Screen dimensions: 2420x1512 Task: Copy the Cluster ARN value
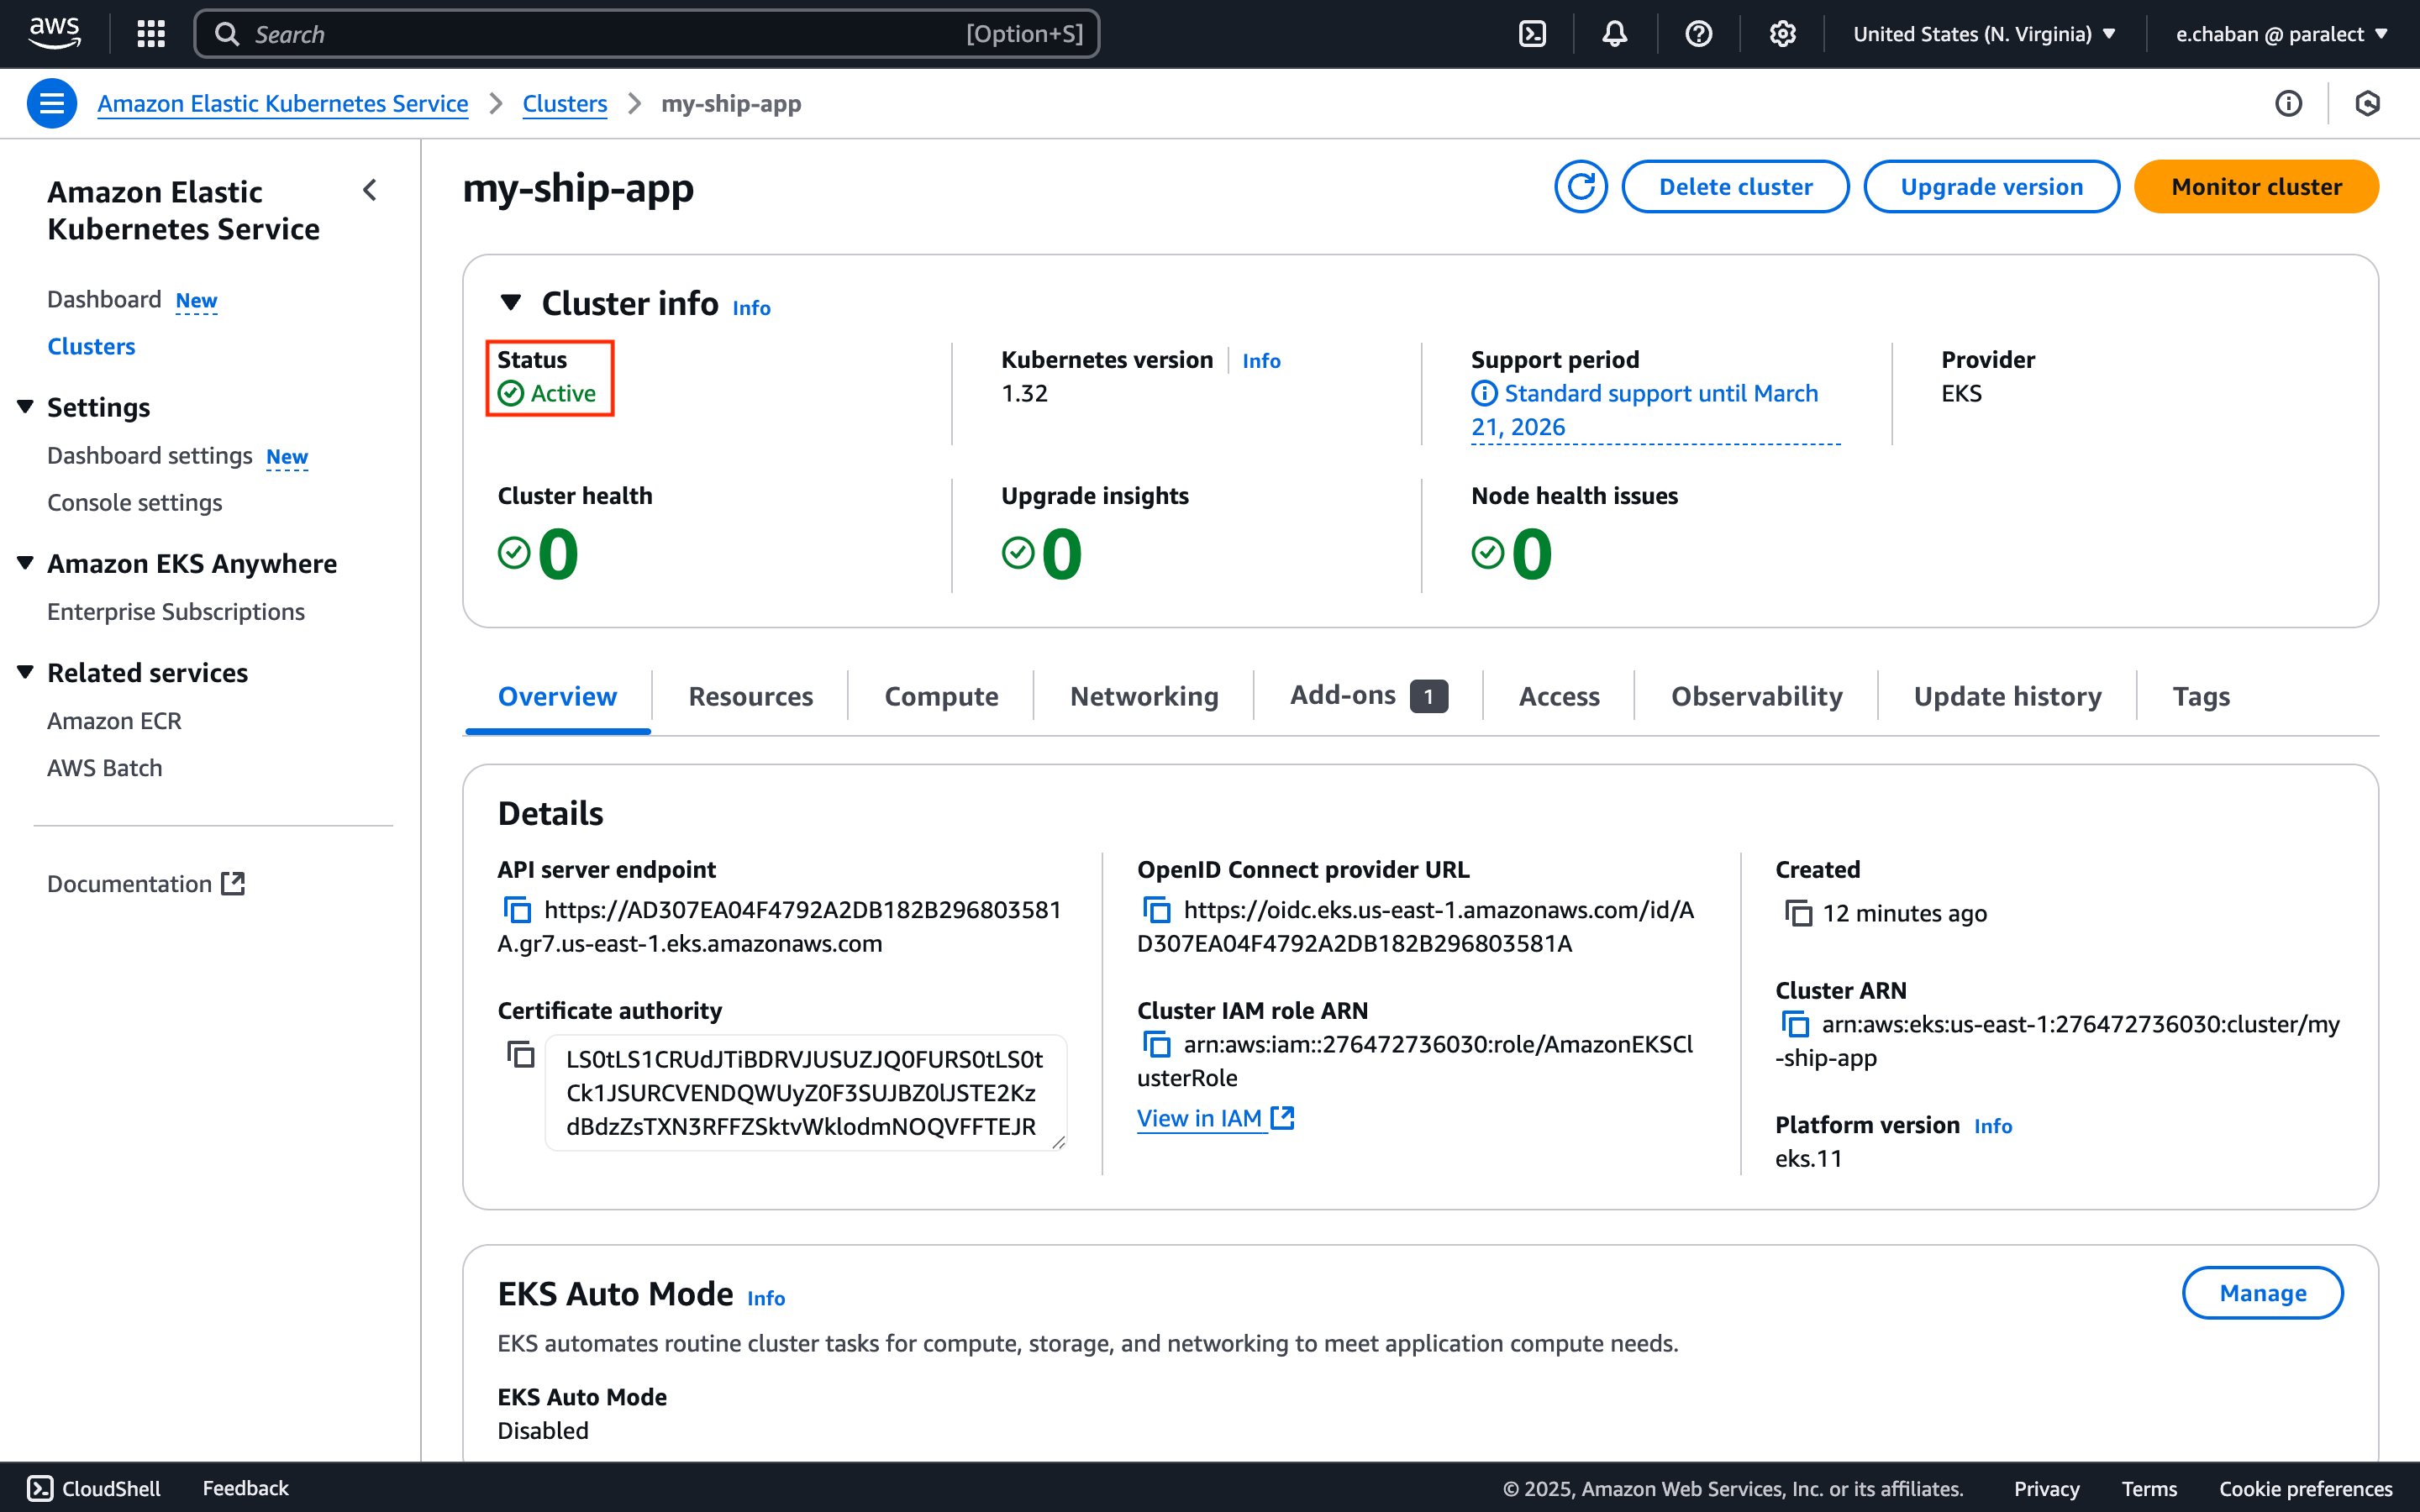pyautogui.click(x=1796, y=1024)
